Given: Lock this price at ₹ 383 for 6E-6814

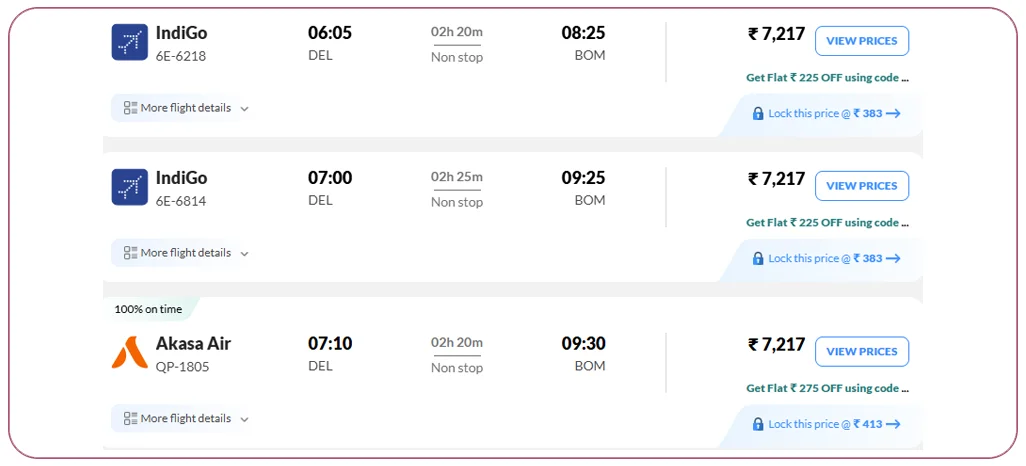Looking at the screenshot, I should point(827,259).
